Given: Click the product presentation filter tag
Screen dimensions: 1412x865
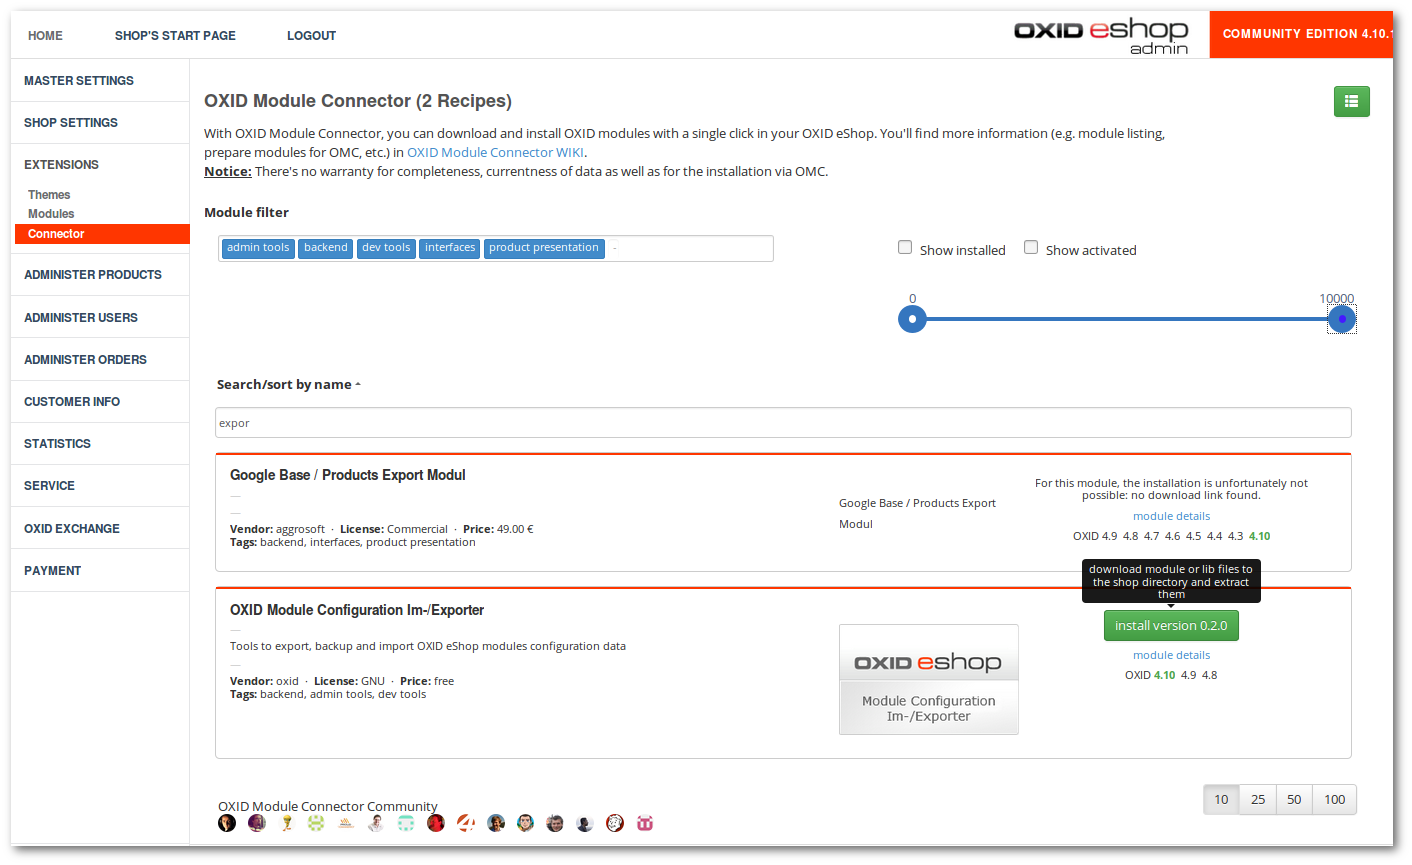Looking at the screenshot, I should pyautogui.click(x=544, y=248).
